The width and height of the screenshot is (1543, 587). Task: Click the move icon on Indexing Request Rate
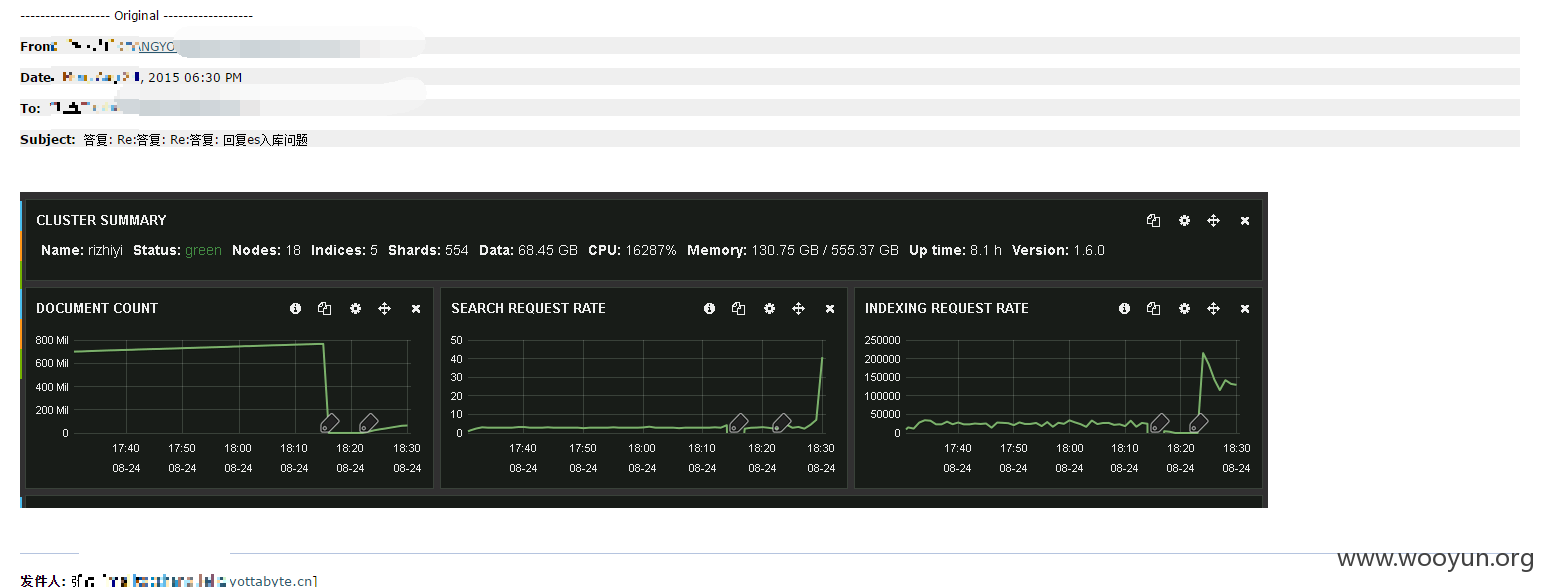(1213, 309)
